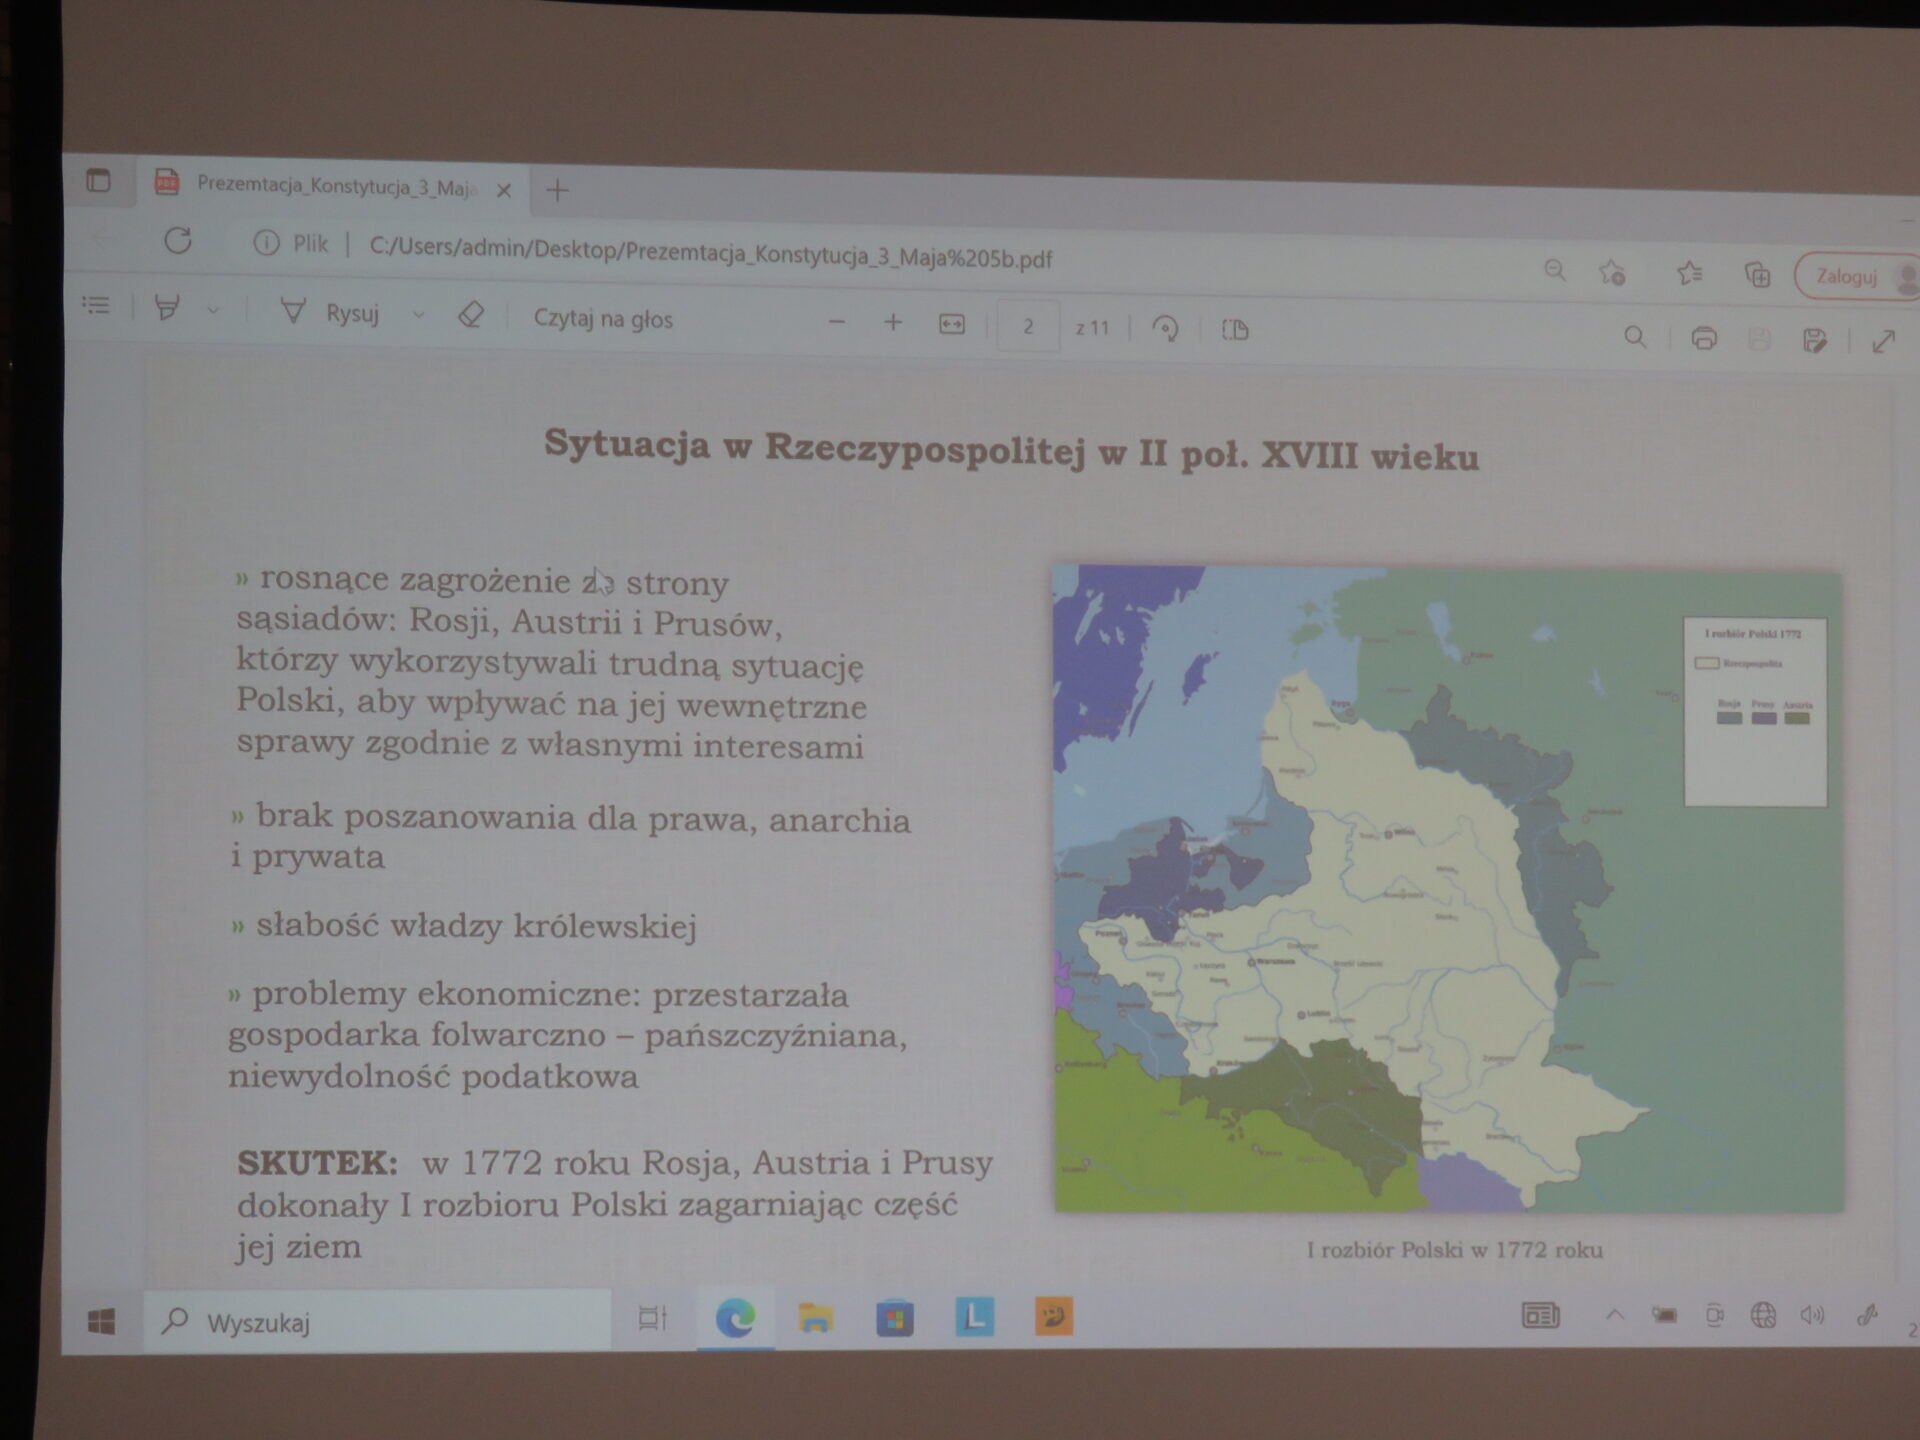
Task: Show hidden system tray icons
Action: point(1614,1315)
